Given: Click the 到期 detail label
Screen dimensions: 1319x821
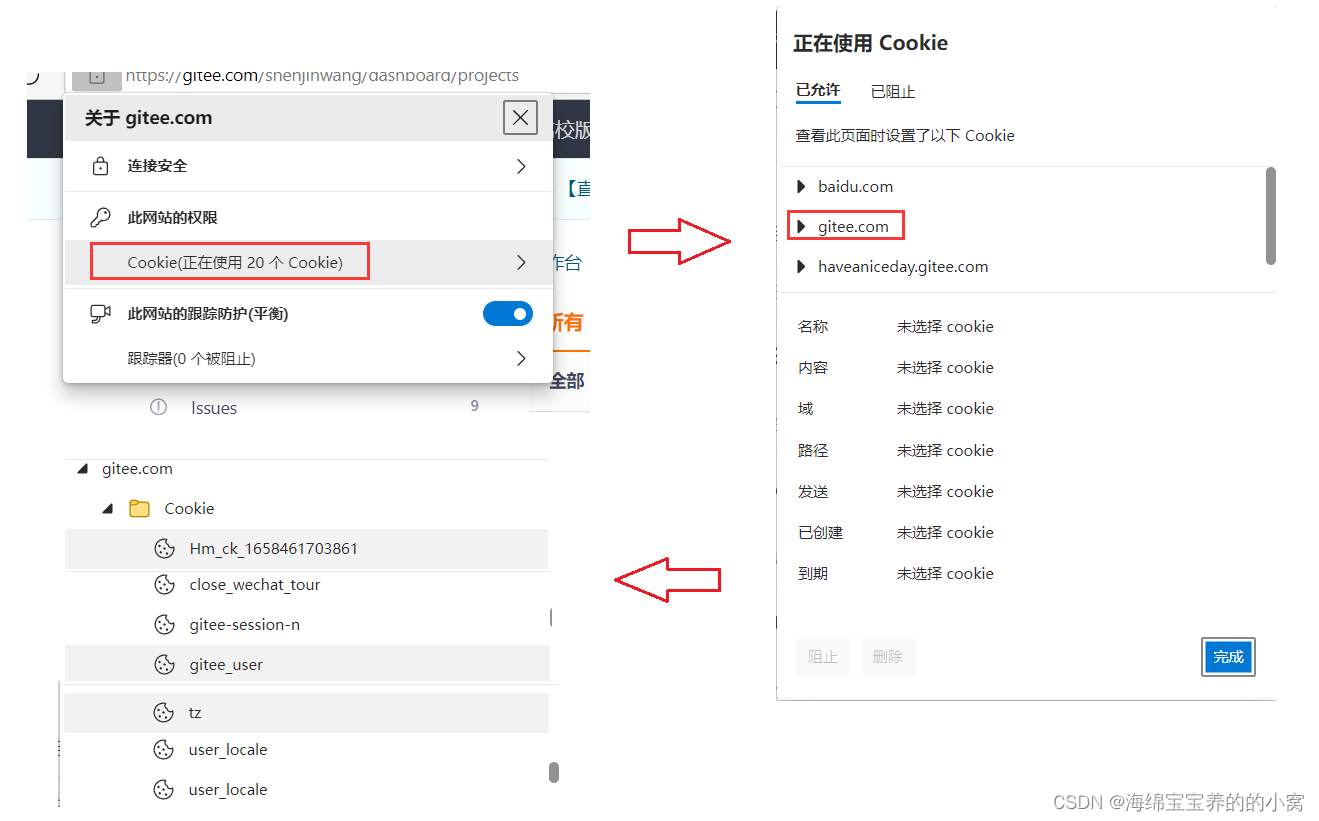Looking at the screenshot, I should tap(813, 574).
